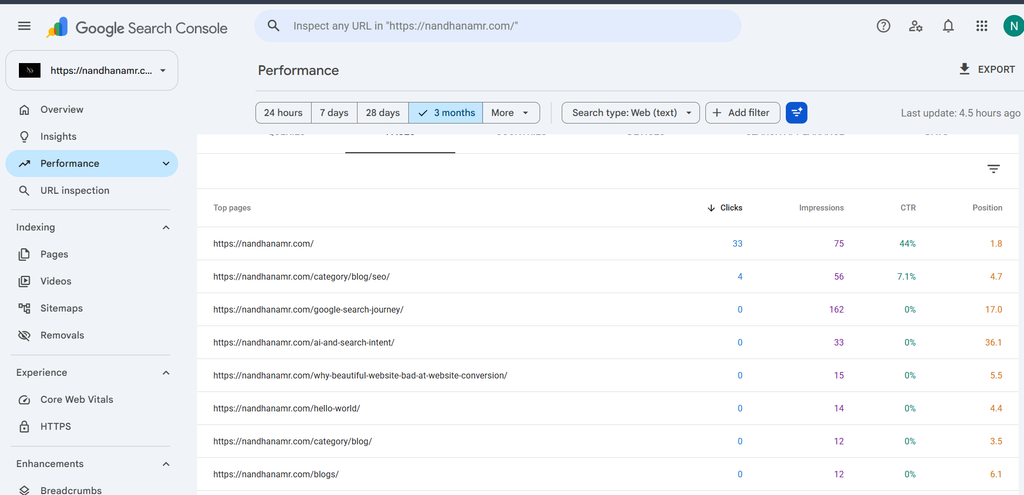Click the Insights lightbulb icon
Screen dimensions: 1024x495
click(x=24, y=136)
